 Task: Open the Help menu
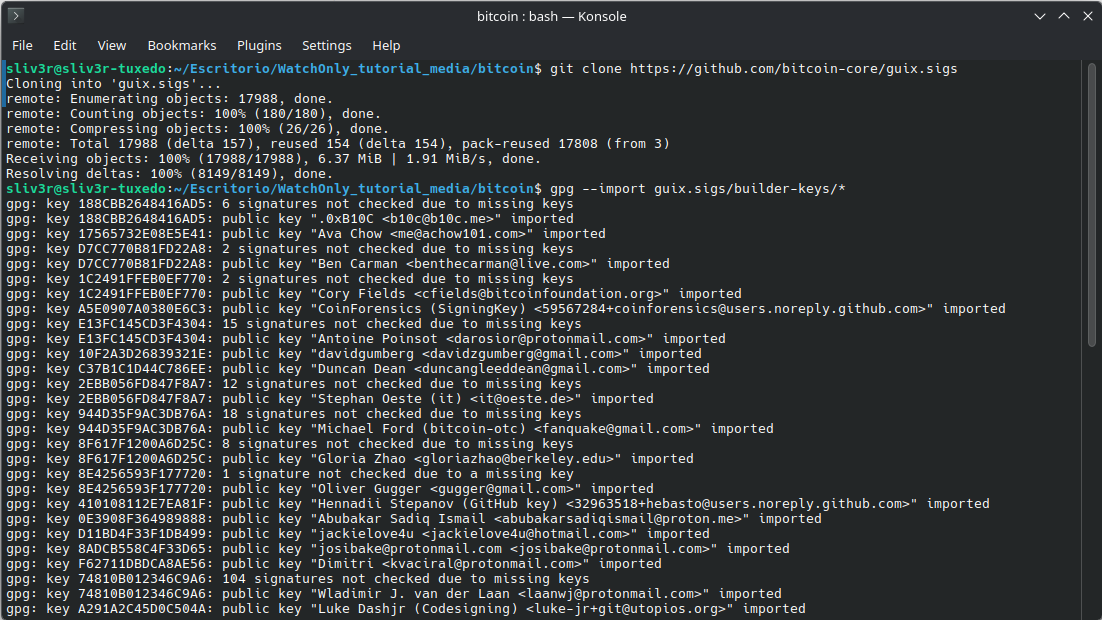[x=386, y=46]
